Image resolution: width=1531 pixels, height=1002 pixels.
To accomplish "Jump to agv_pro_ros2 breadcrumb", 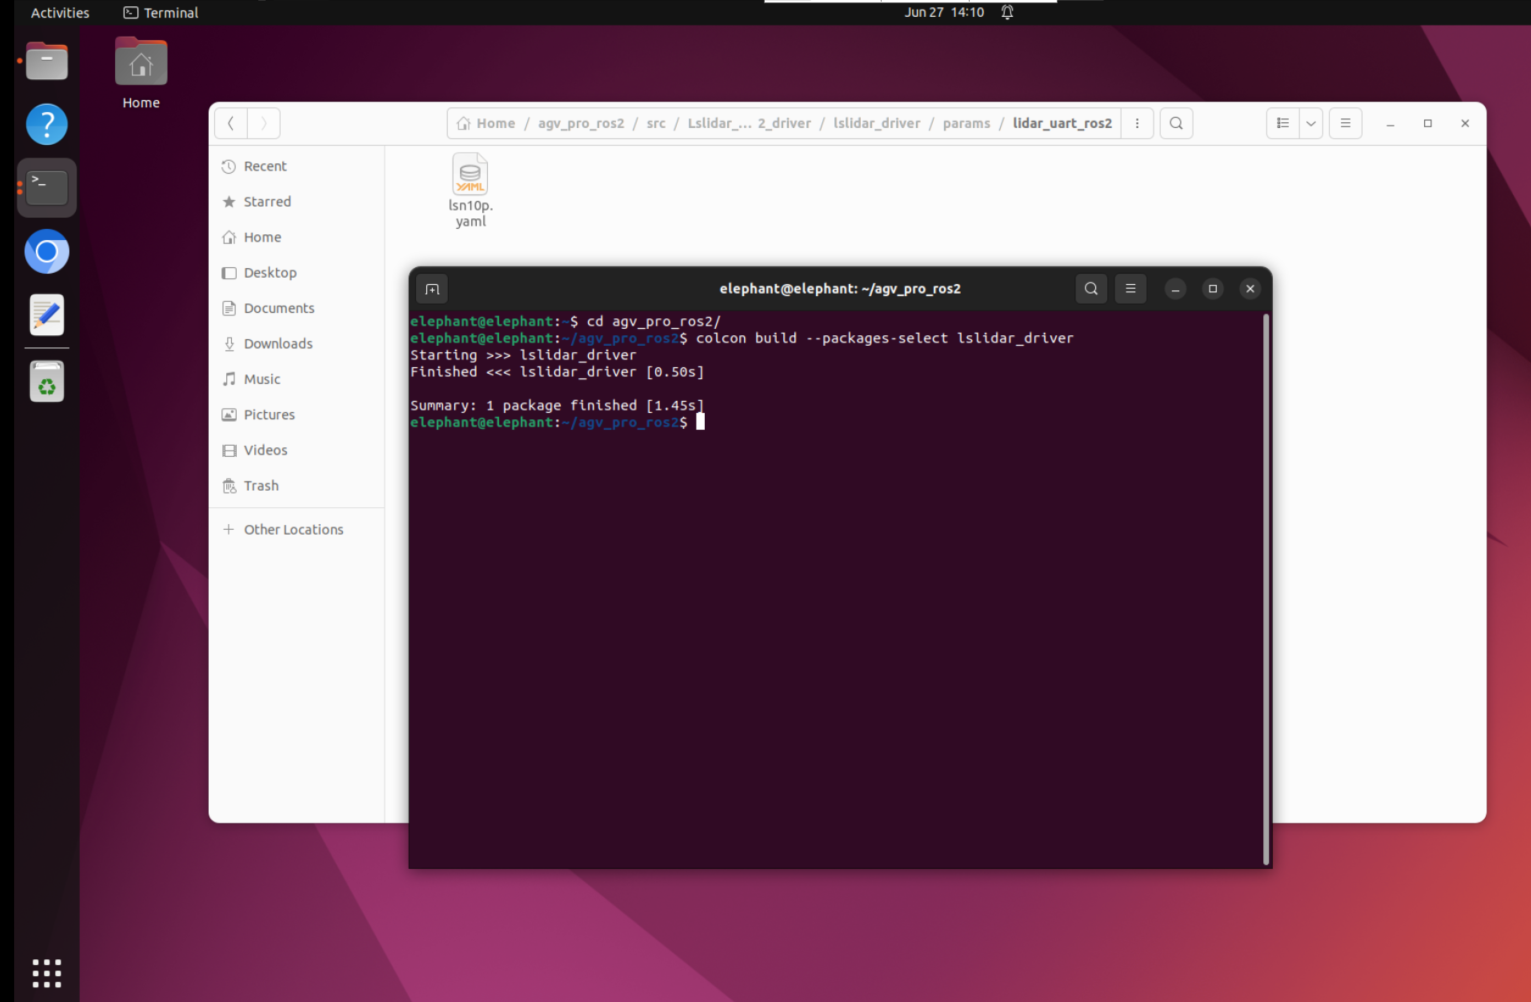I will (x=580, y=123).
